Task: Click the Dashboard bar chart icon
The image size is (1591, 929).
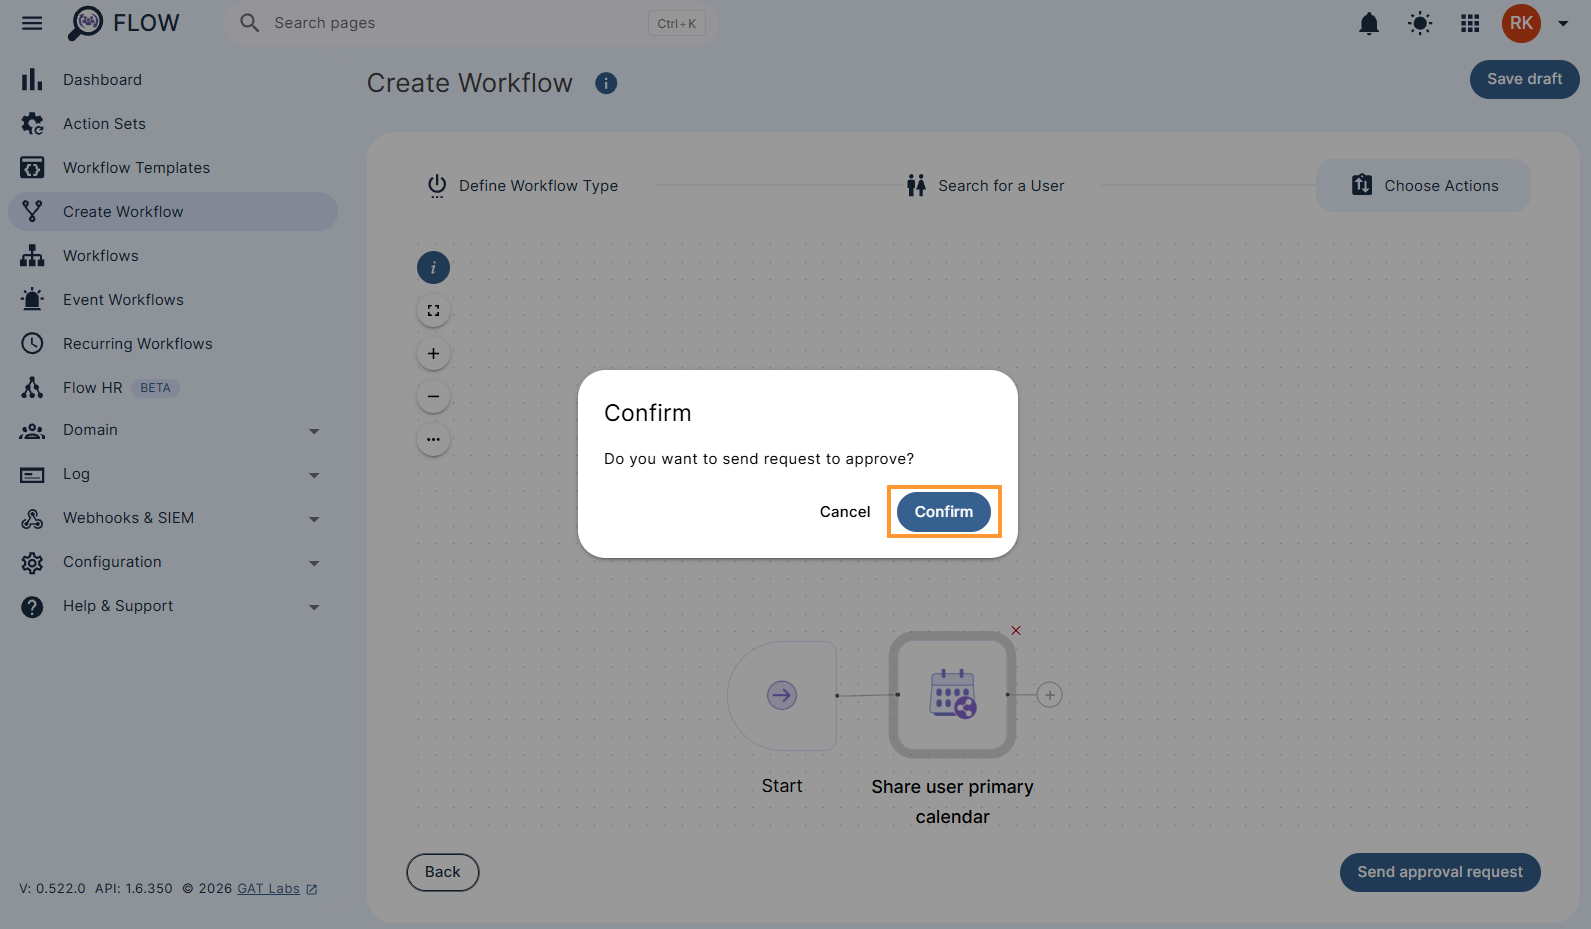Action: click(x=32, y=80)
